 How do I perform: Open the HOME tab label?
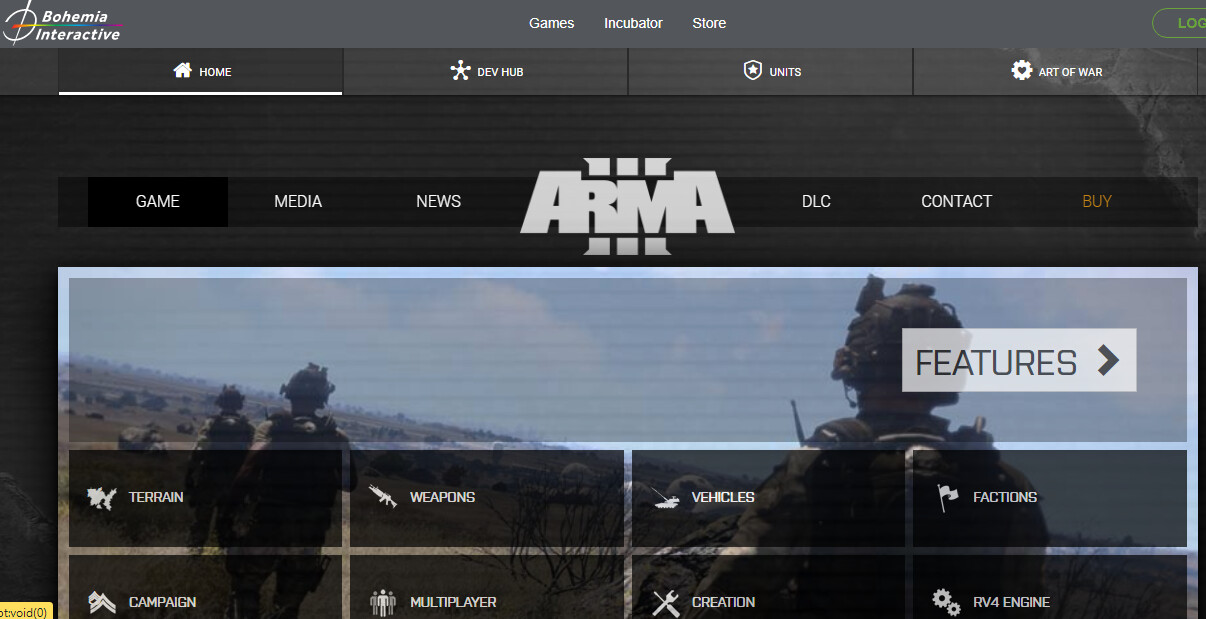pyautogui.click(x=215, y=72)
